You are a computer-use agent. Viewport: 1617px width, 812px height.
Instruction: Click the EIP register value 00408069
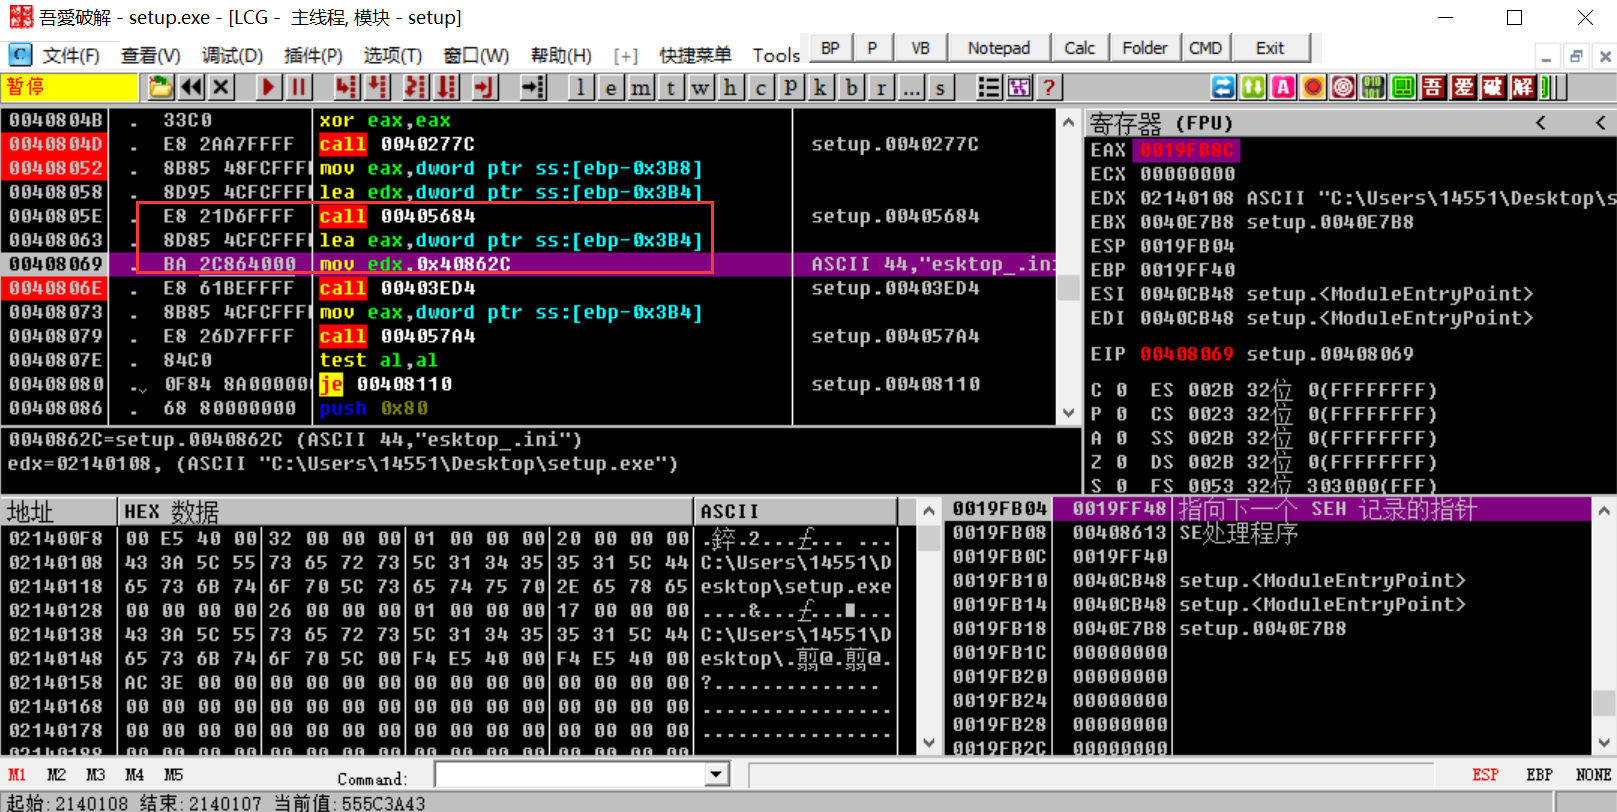pos(1186,354)
